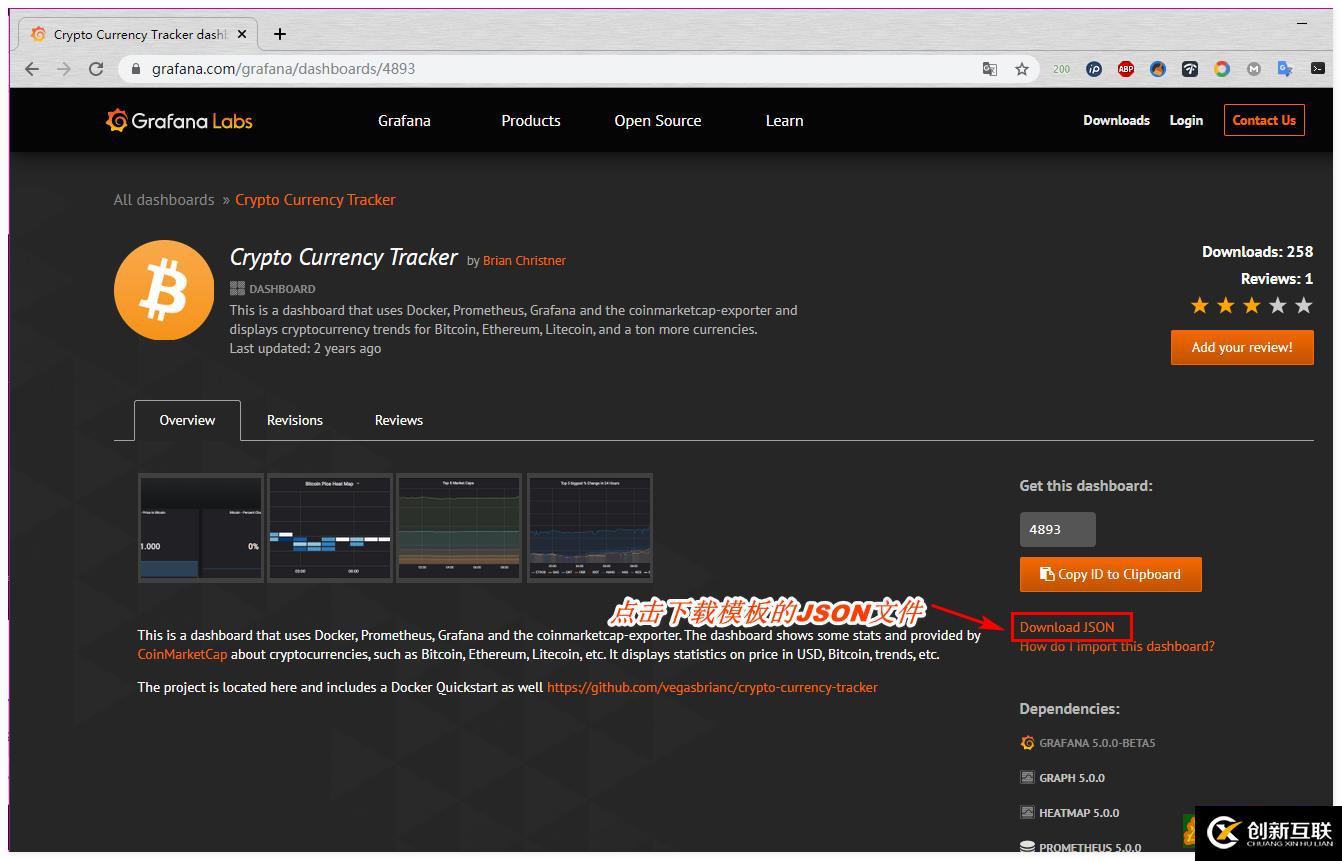Screen dimensions: 1342x861
Task: Switch to the Revisions tab
Action: pos(295,420)
